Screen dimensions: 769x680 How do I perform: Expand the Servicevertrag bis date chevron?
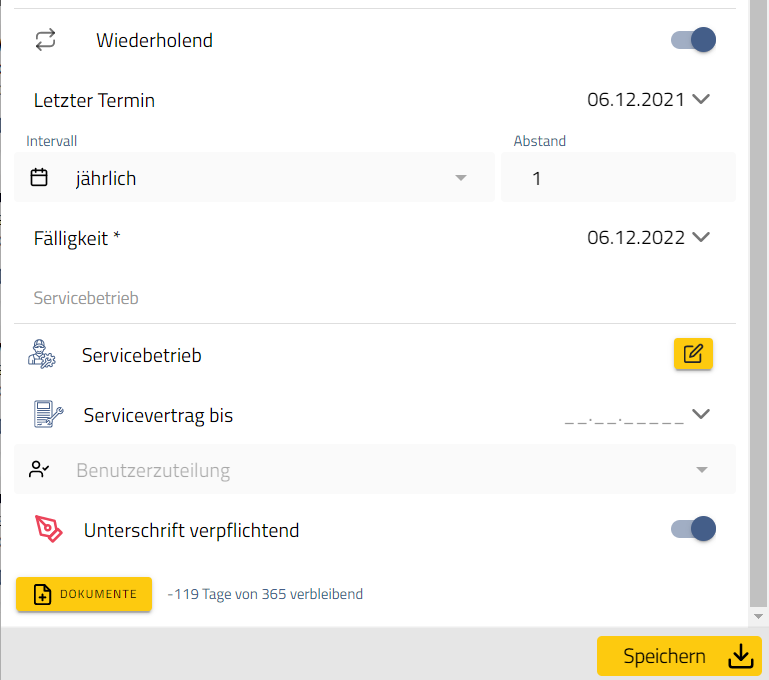[701, 414]
